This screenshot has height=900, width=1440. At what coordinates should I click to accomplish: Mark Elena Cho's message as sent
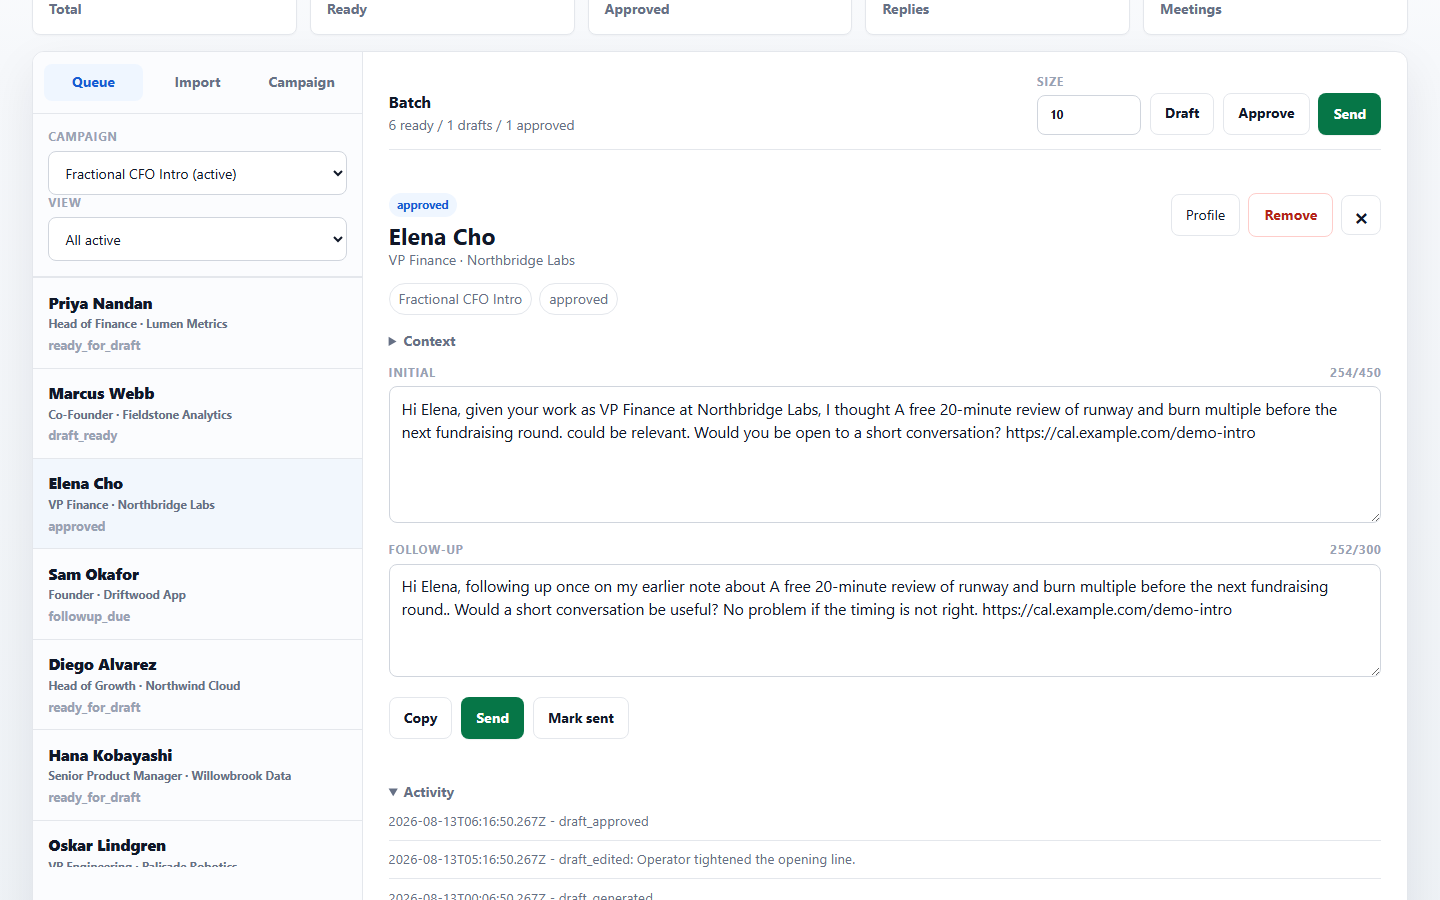[581, 718]
